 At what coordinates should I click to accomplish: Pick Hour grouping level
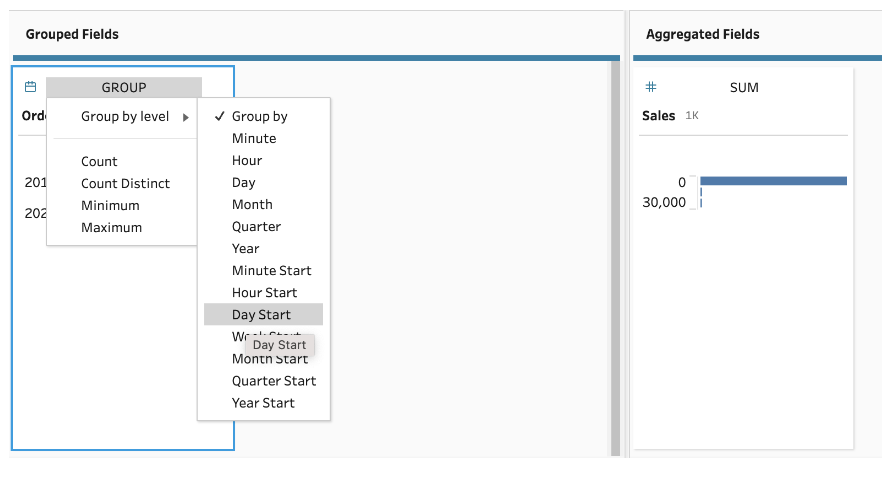click(x=247, y=160)
